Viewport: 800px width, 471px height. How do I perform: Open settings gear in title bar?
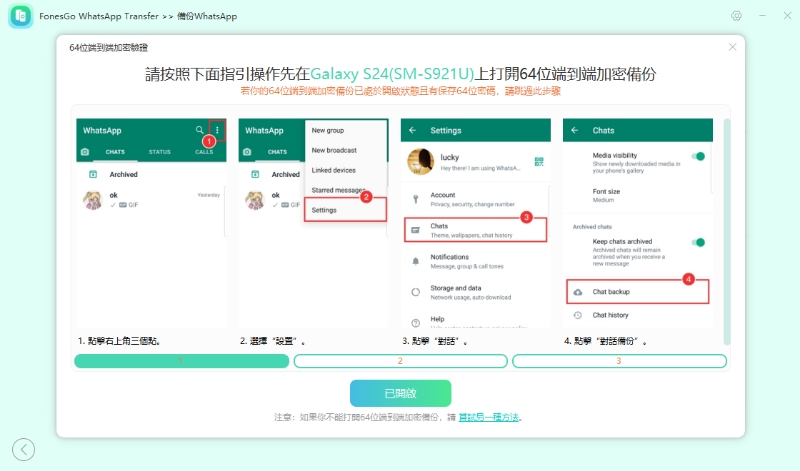pyautogui.click(x=737, y=16)
